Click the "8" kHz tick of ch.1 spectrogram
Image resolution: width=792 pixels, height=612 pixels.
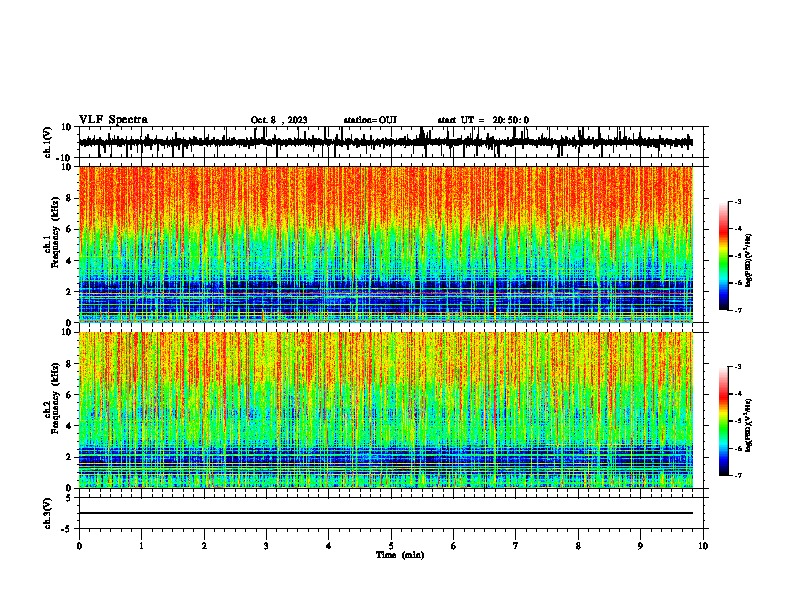69,198
